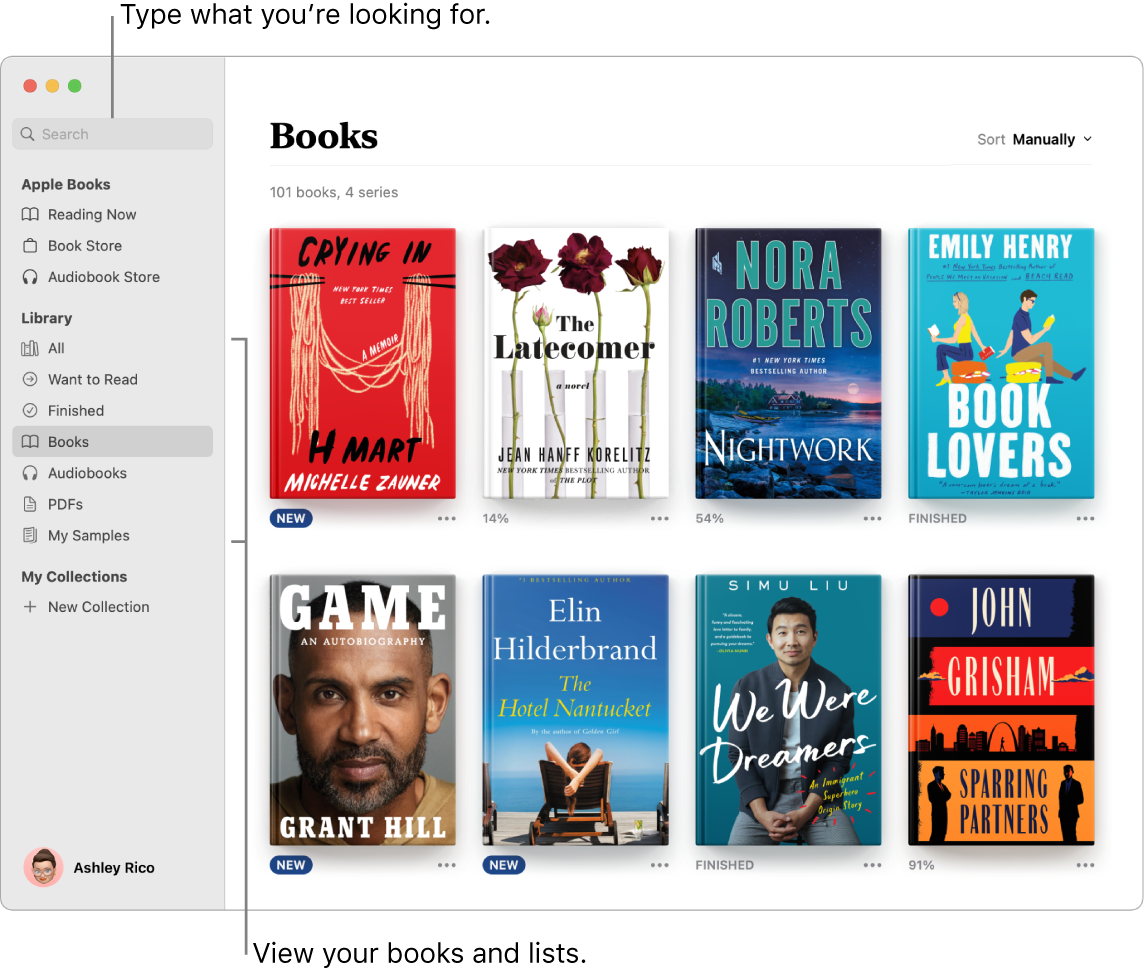Open the Want to Read list
Viewport: 1146px width, 976px height.
coord(91,379)
